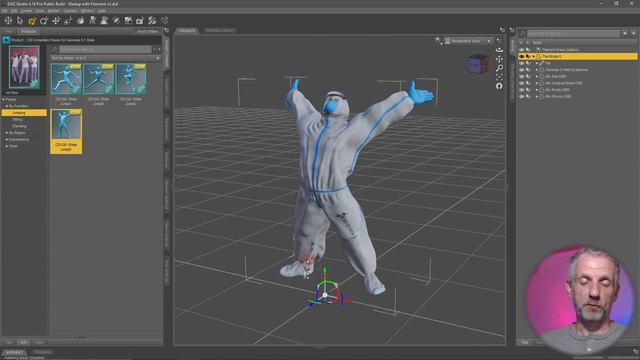
Task: Click the Info tab button below content pane
Action: coord(24,342)
